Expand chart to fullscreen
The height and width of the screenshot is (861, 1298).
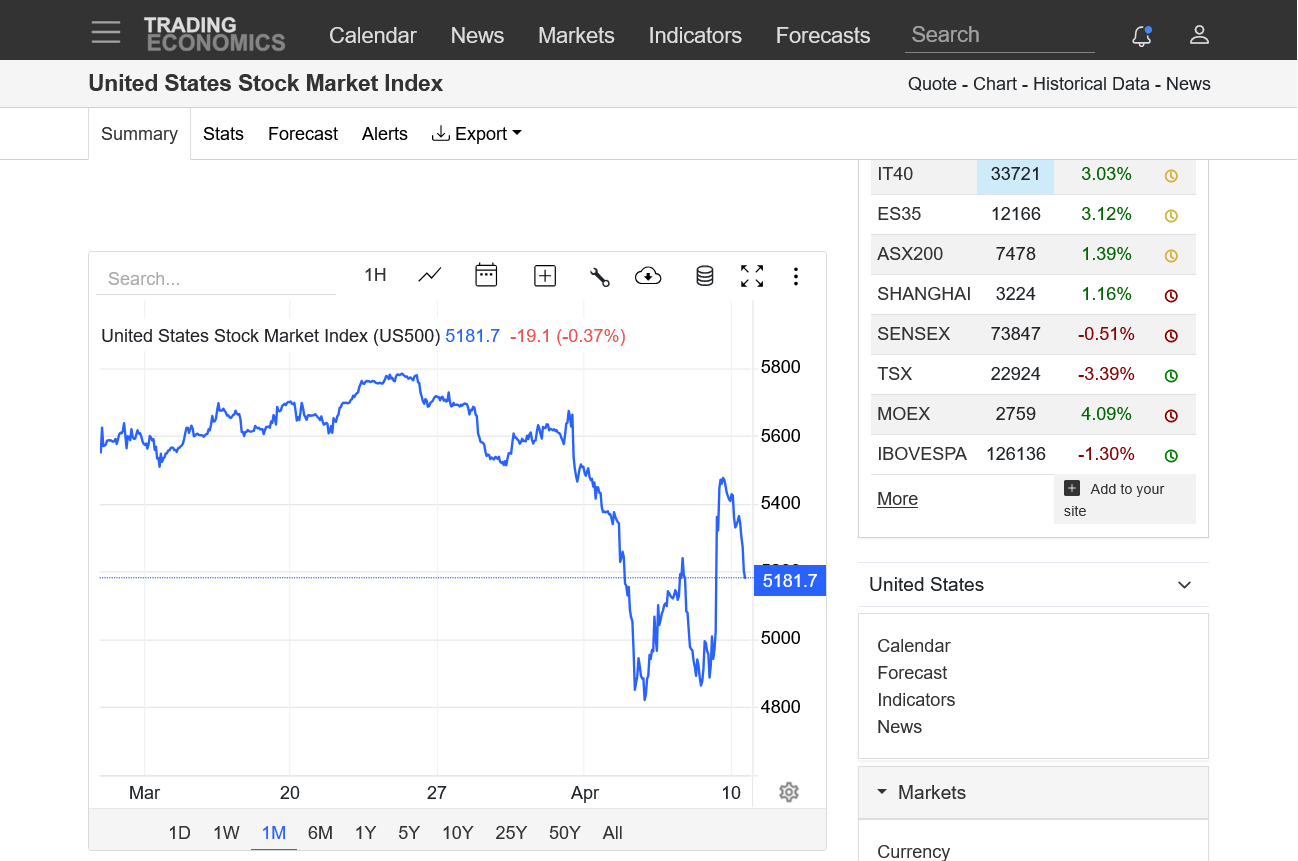click(752, 276)
